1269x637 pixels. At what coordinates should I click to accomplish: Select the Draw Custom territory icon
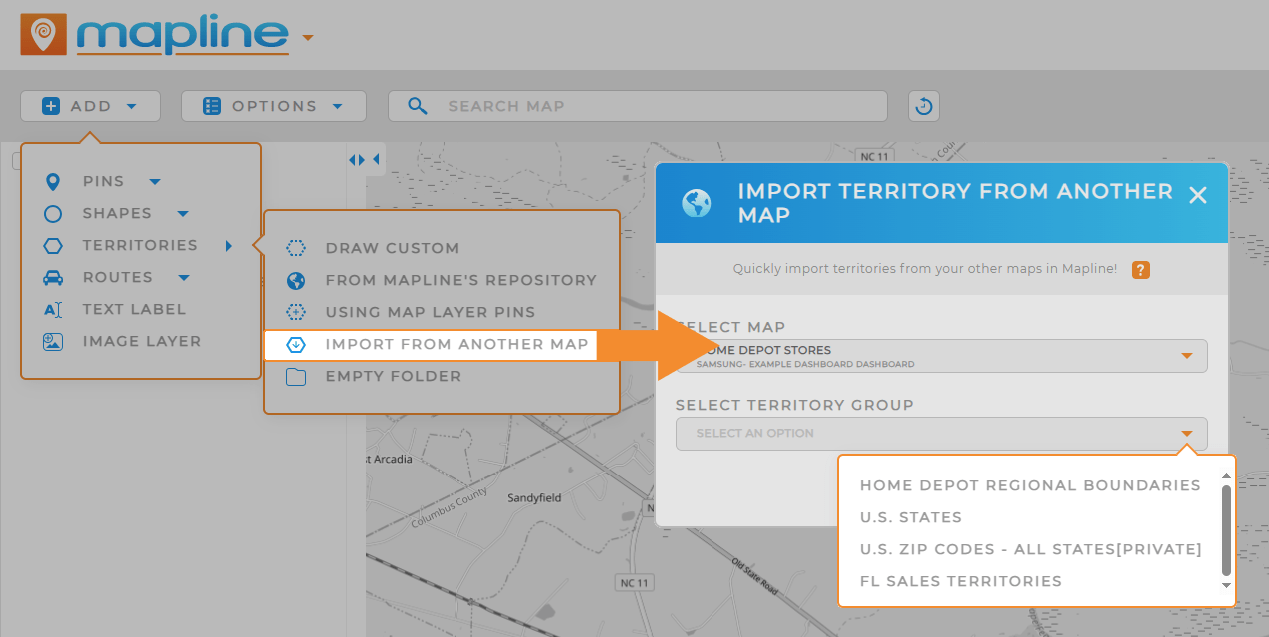tap(296, 248)
